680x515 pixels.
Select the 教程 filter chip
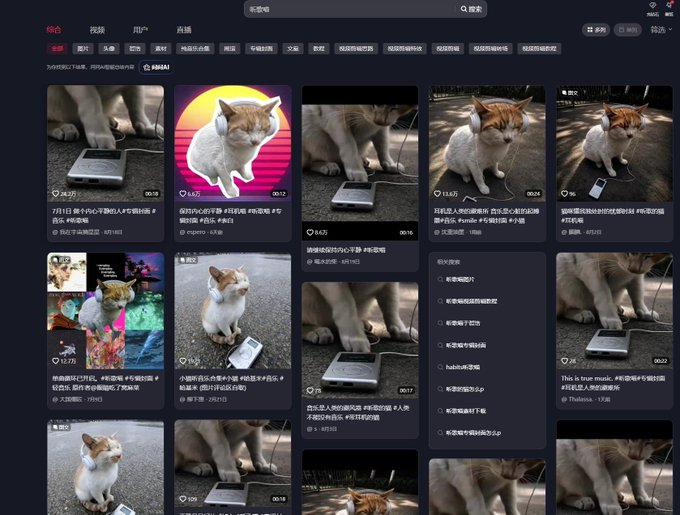[319, 49]
